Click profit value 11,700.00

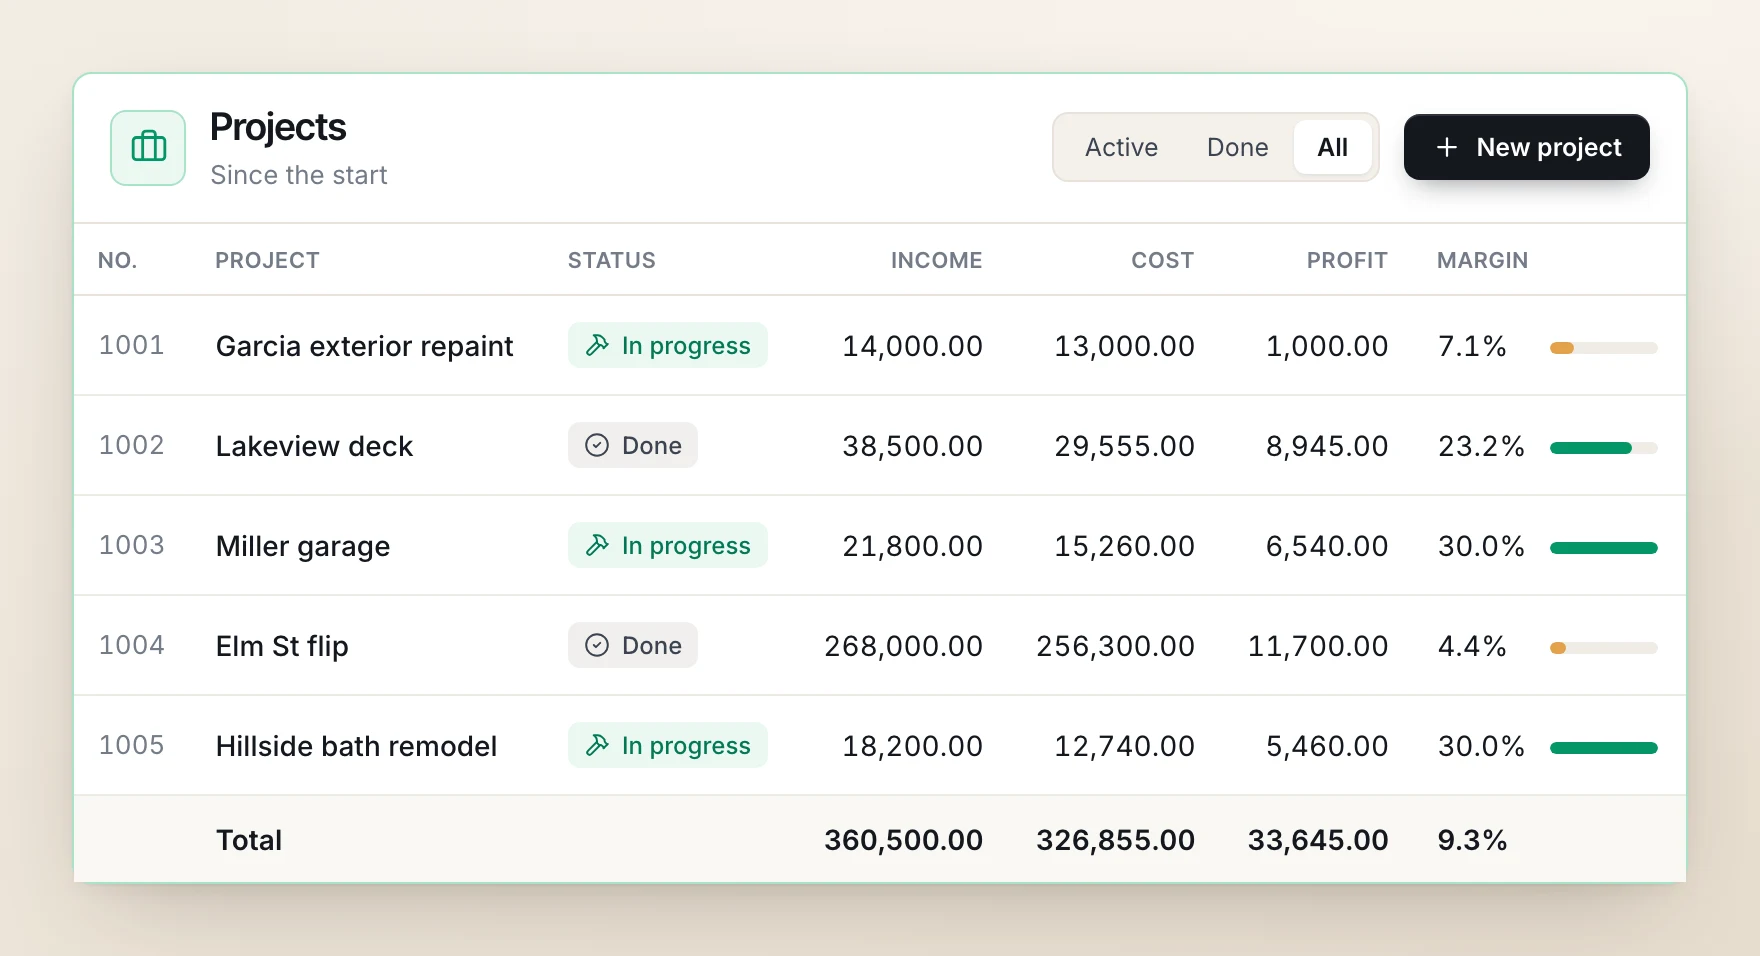coord(1318,646)
